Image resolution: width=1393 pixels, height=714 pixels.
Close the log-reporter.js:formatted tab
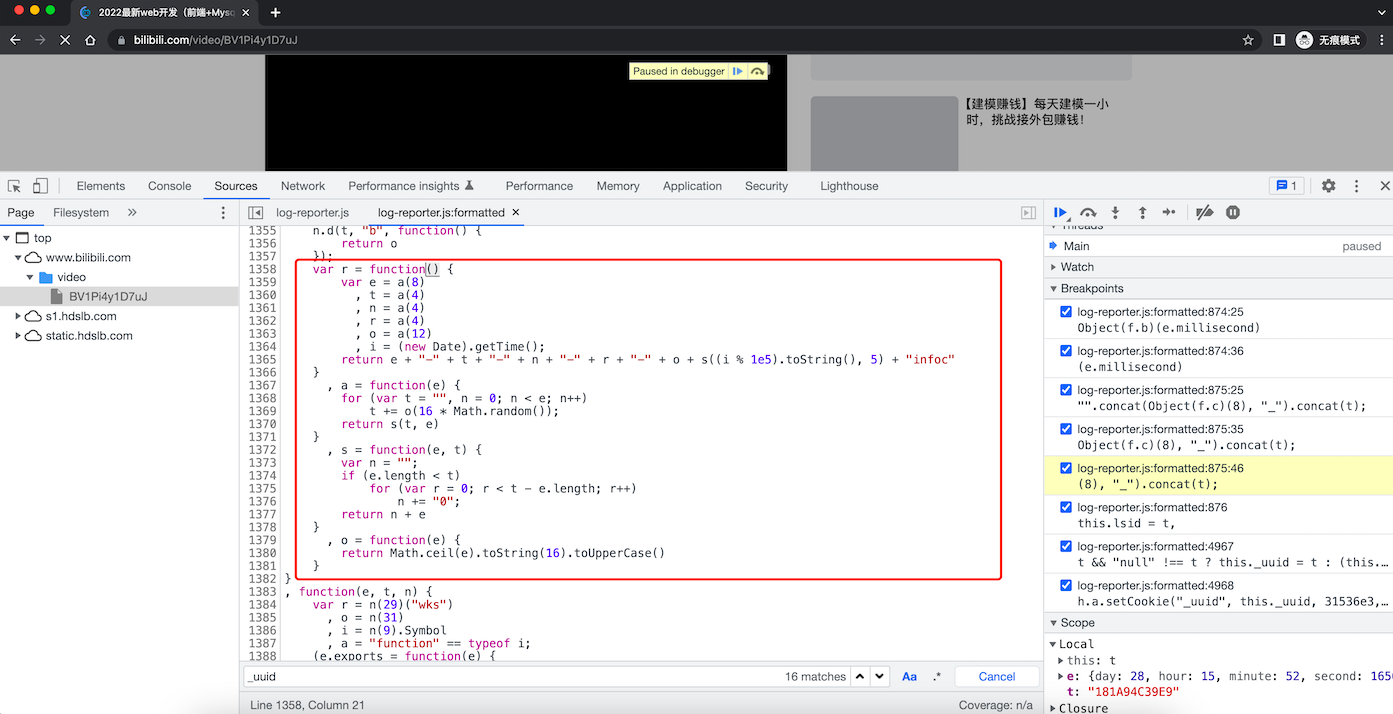click(516, 213)
